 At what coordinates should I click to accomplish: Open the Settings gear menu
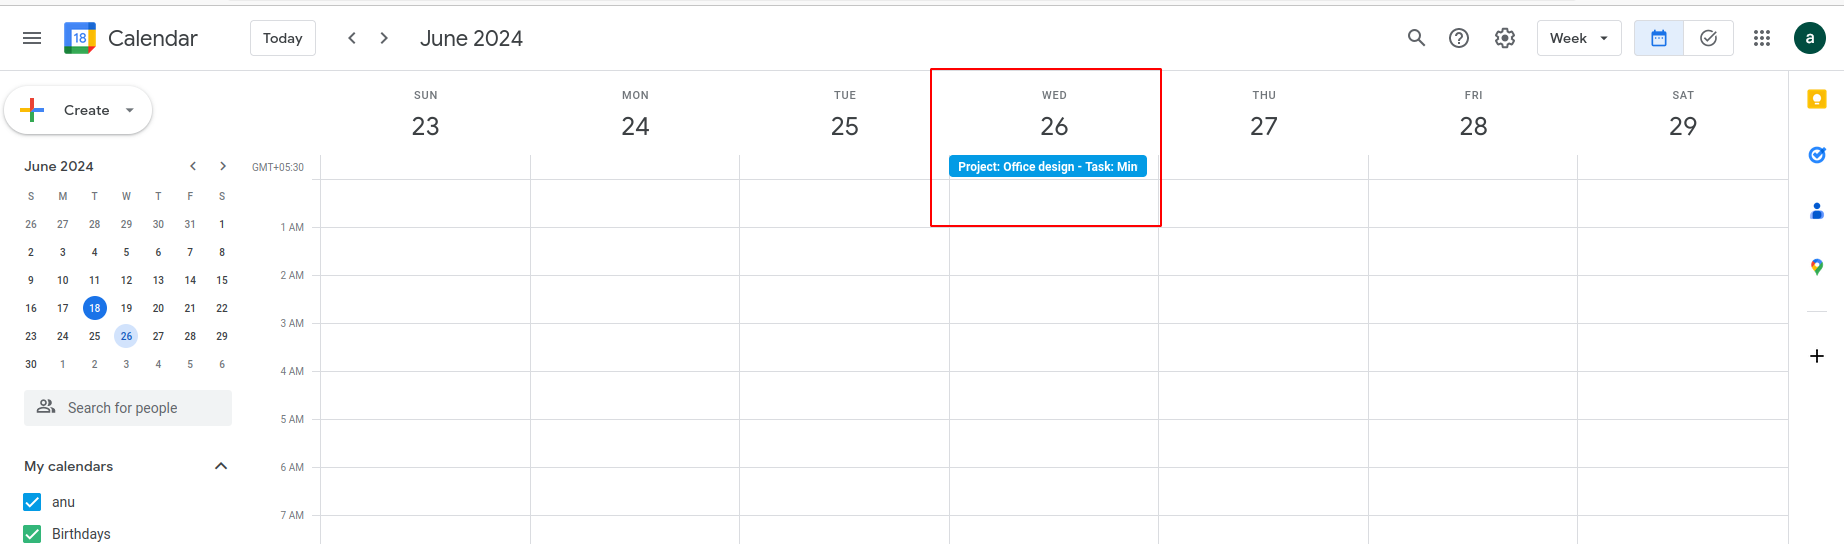(1505, 38)
